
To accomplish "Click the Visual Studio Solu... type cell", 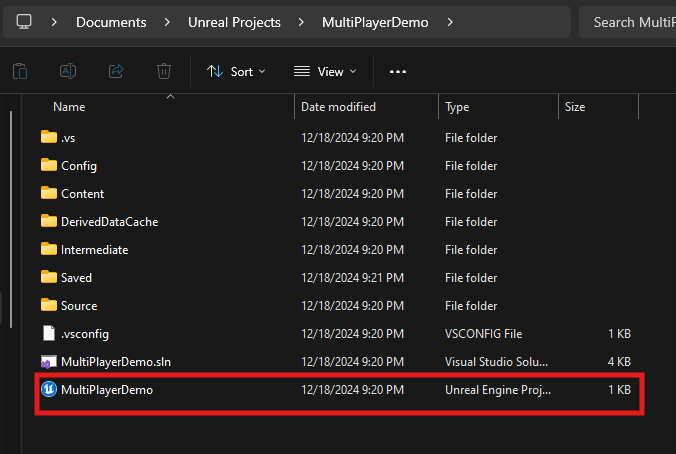I will pyautogui.click(x=496, y=362).
